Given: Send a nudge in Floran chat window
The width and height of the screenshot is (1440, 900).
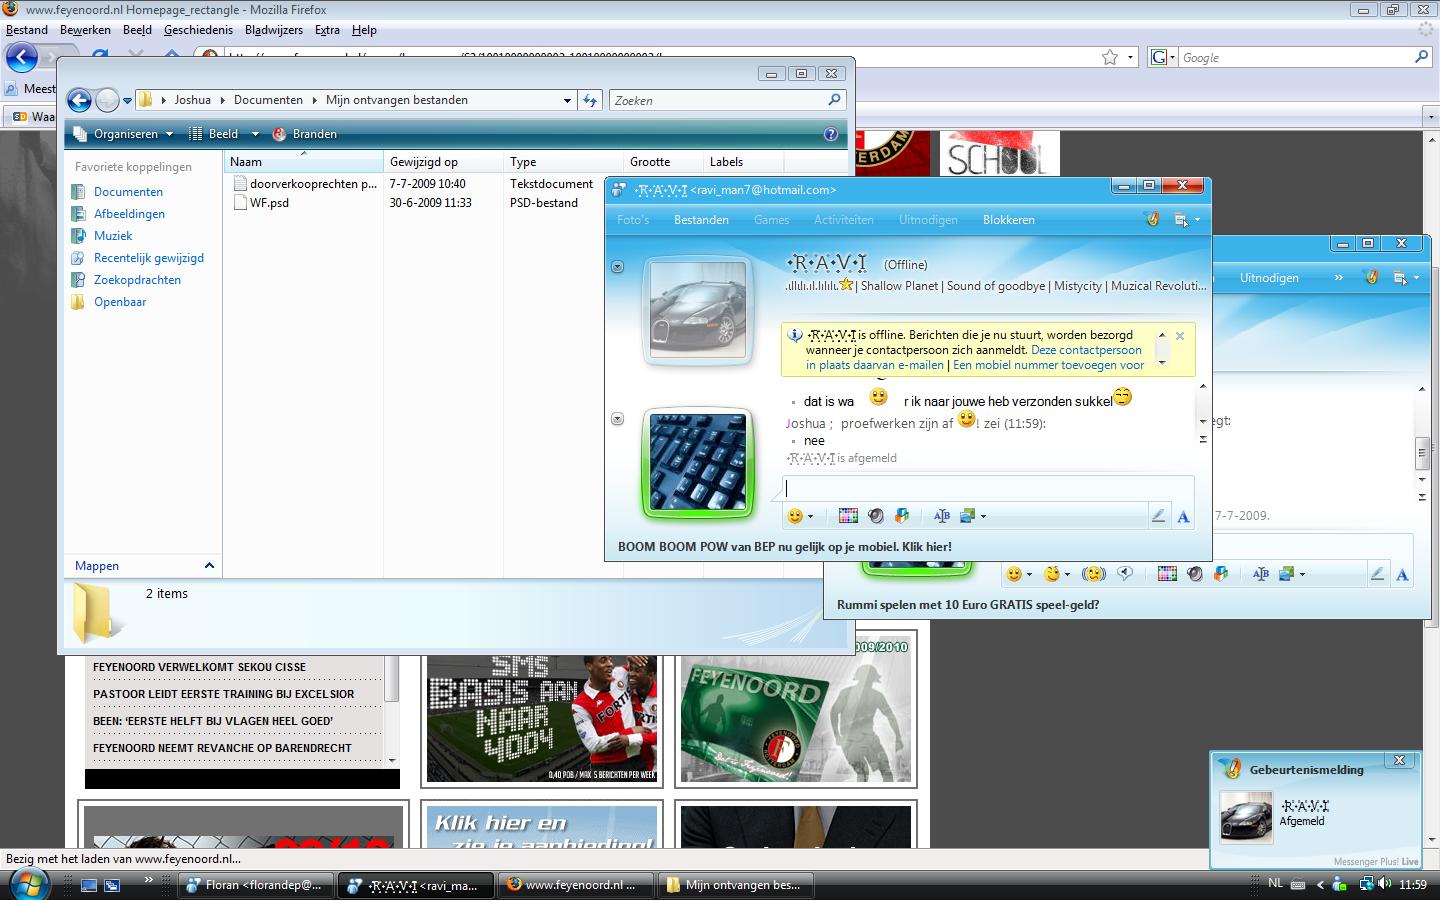Looking at the screenshot, I should [x=1094, y=574].
